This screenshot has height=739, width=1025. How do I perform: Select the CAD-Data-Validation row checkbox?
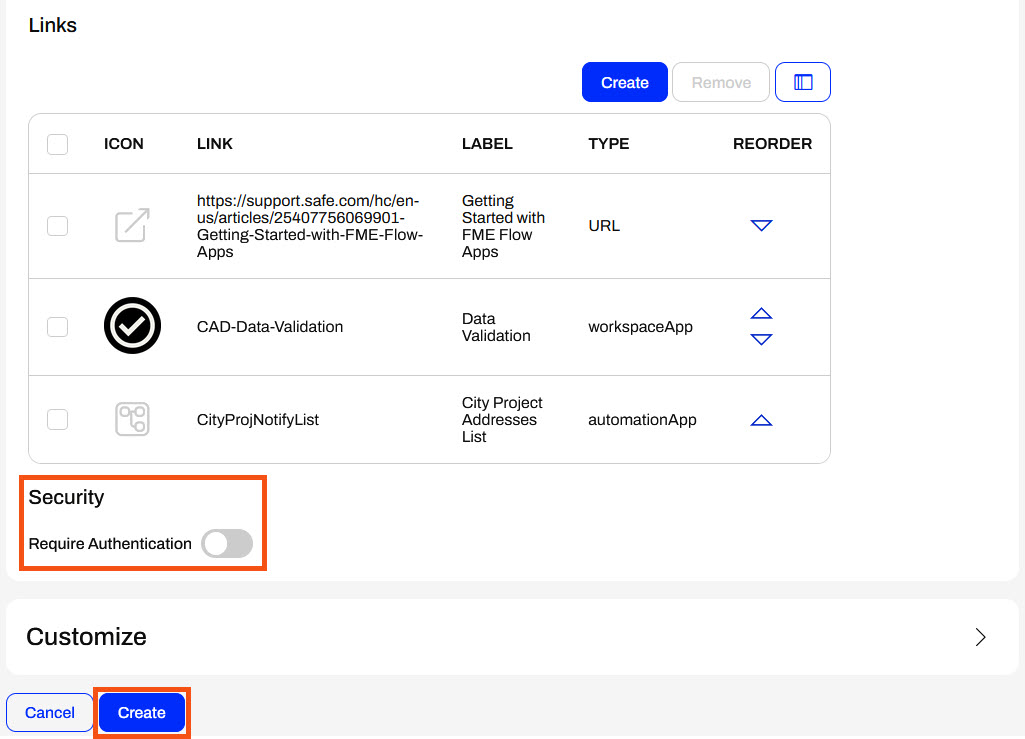[58, 327]
